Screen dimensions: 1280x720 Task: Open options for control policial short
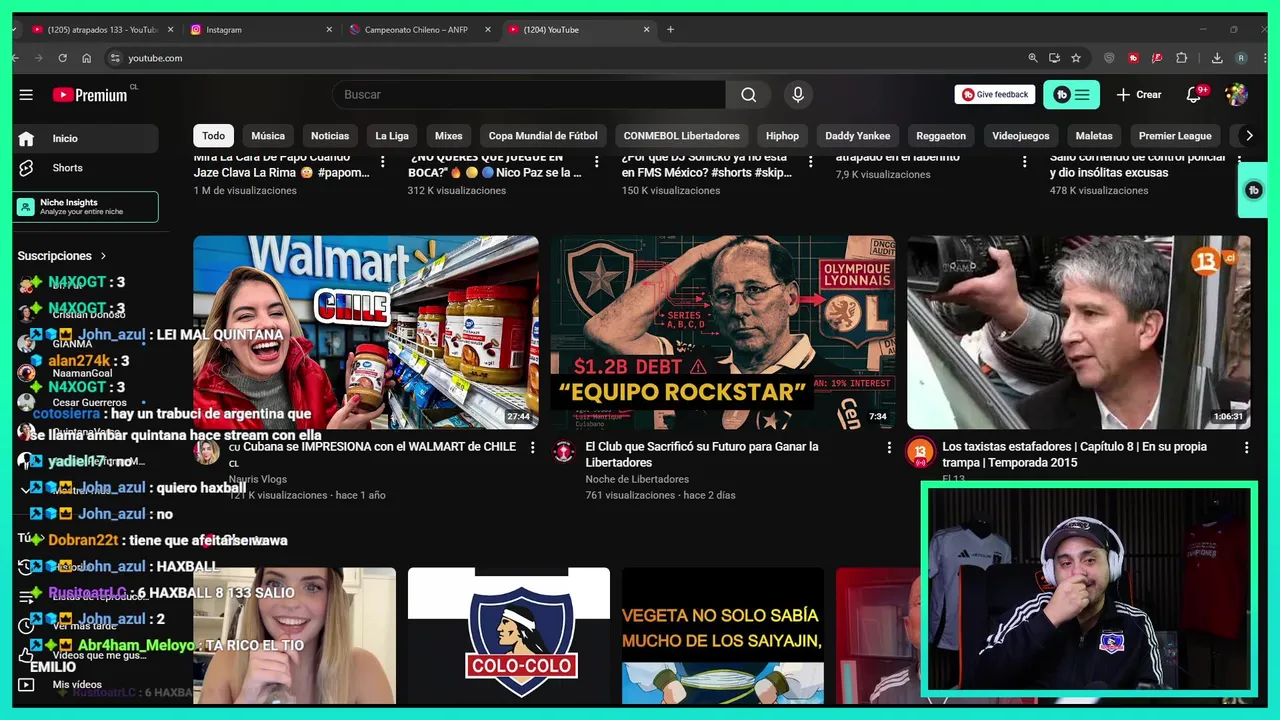click(x=1240, y=161)
